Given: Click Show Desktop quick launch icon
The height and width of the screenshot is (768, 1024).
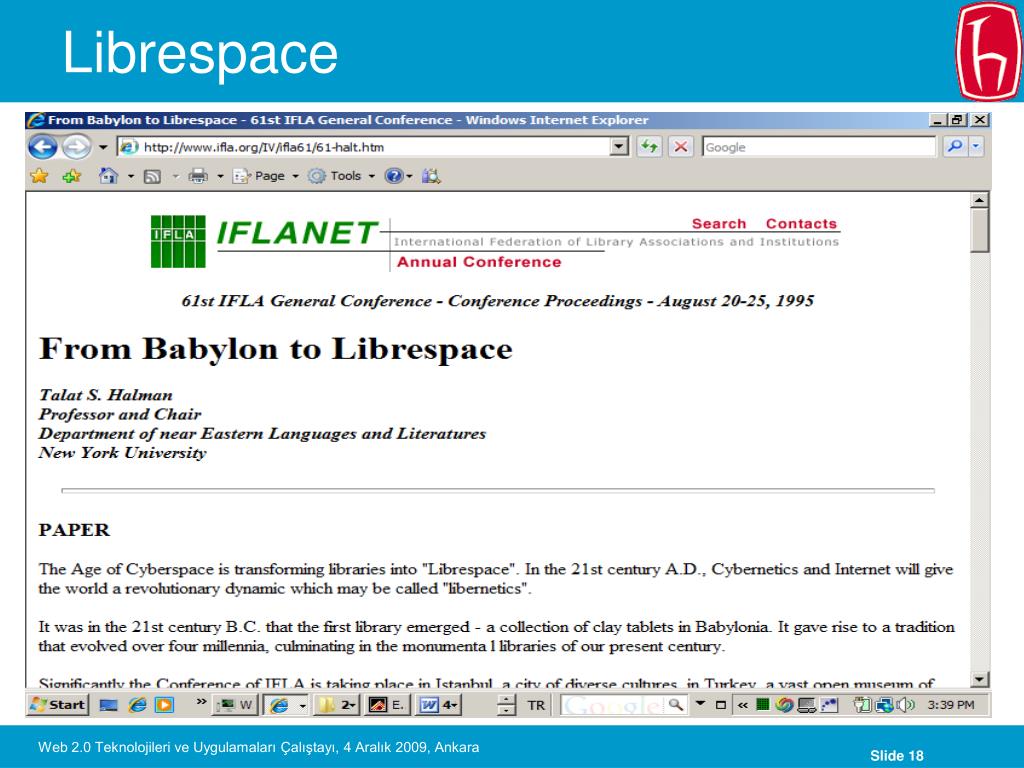Looking at the screenshot, I should [108, 705].
